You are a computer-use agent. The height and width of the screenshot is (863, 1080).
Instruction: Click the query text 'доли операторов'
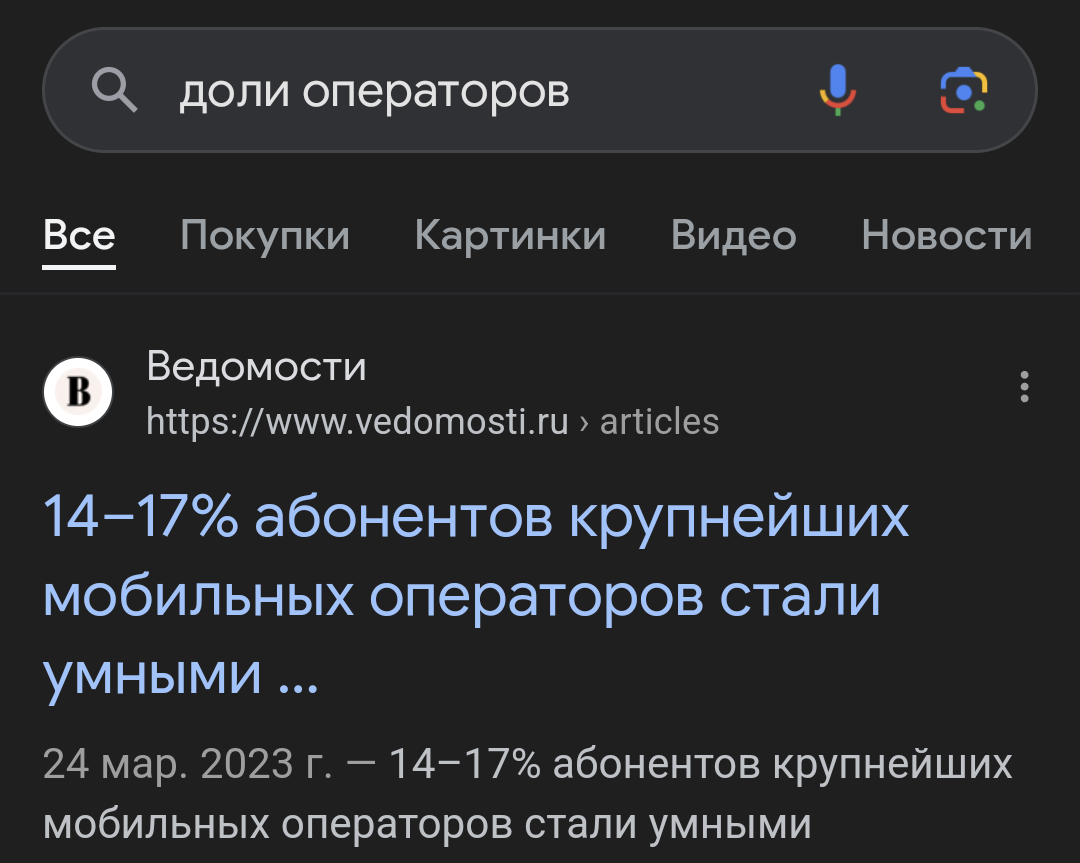[x=374, y=92]
